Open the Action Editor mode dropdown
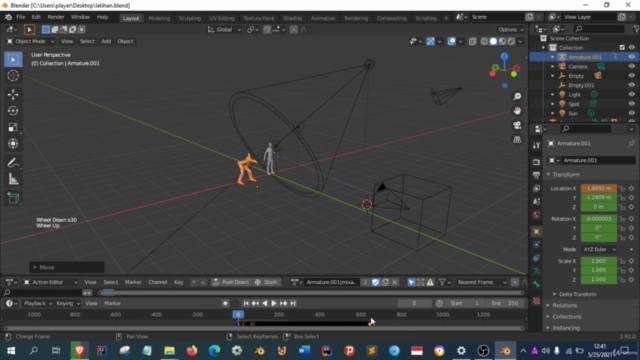Screen dimensions: 640x360 [51, 282]
